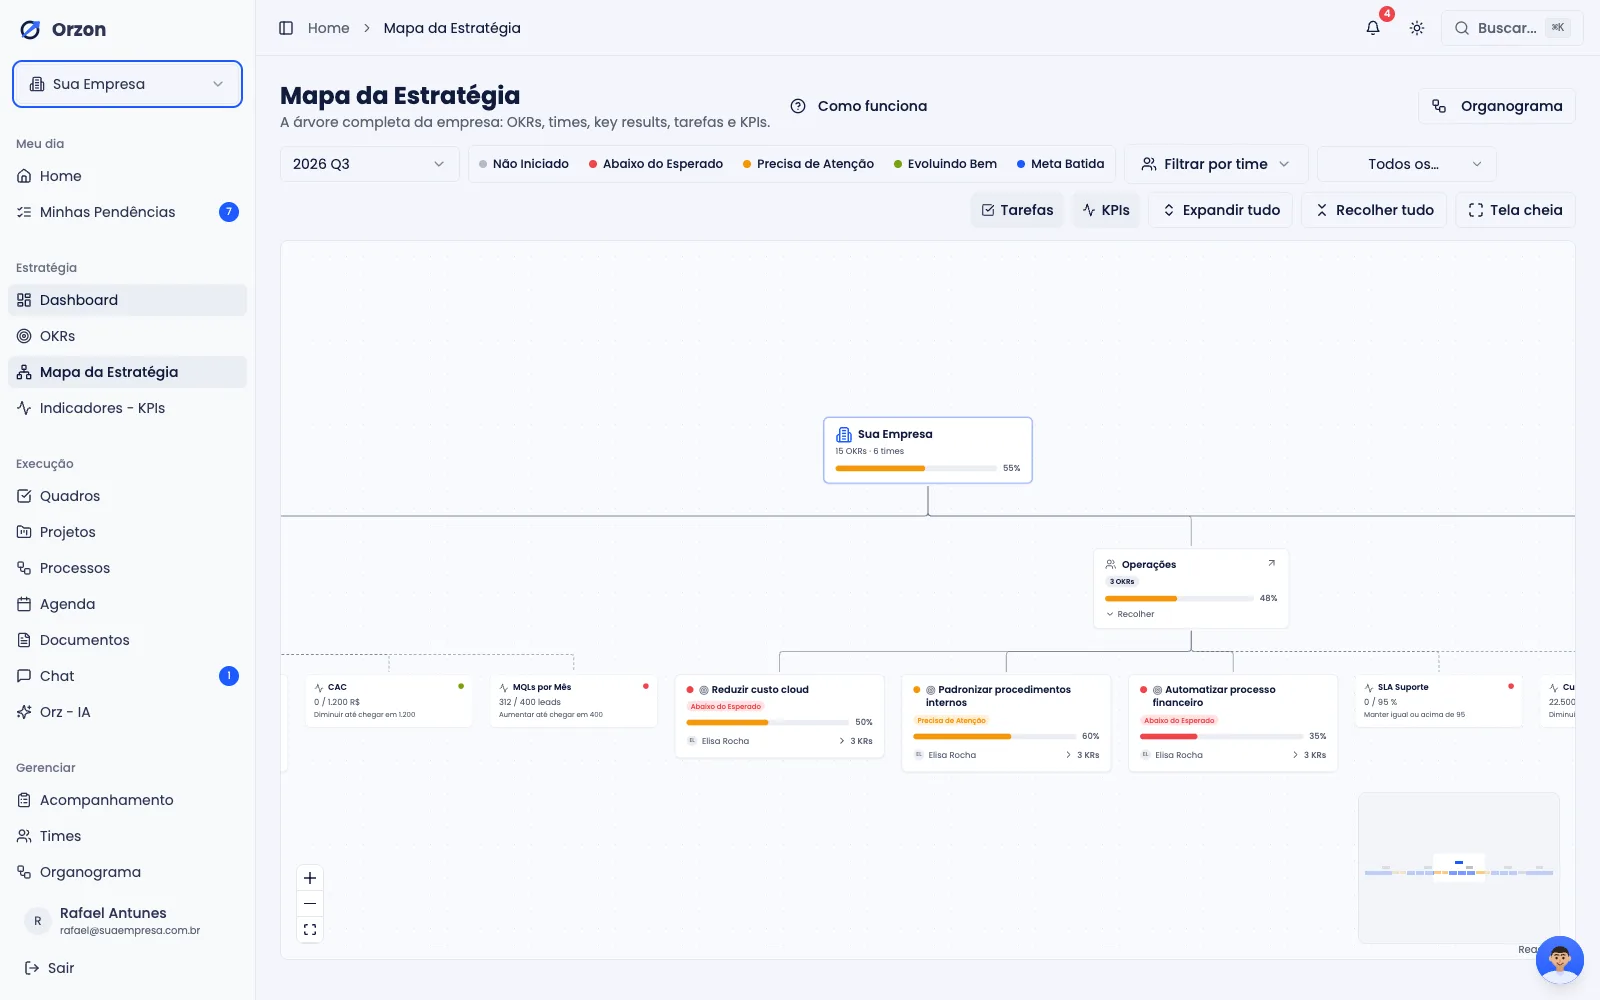The height and width of the screenshot is (1000, 1600).
Task: Toggle KPIs display on the map
Action: click(x=1106, y=210)
